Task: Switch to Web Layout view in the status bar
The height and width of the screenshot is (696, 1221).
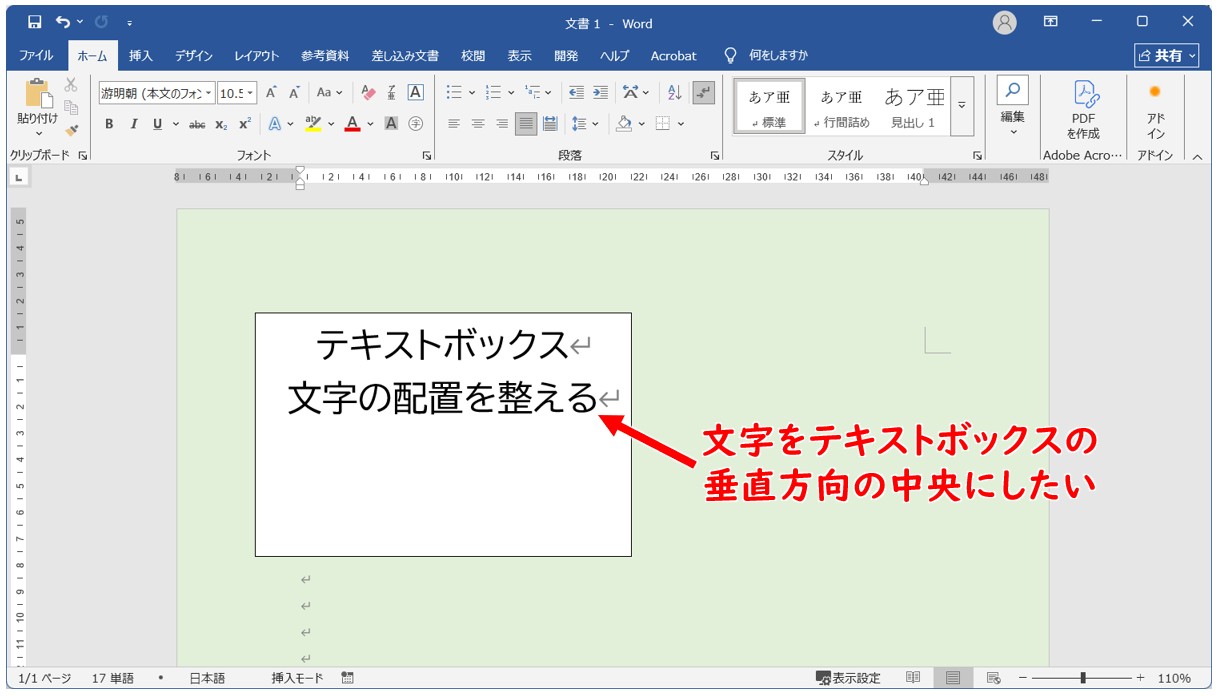Action: 993,678
